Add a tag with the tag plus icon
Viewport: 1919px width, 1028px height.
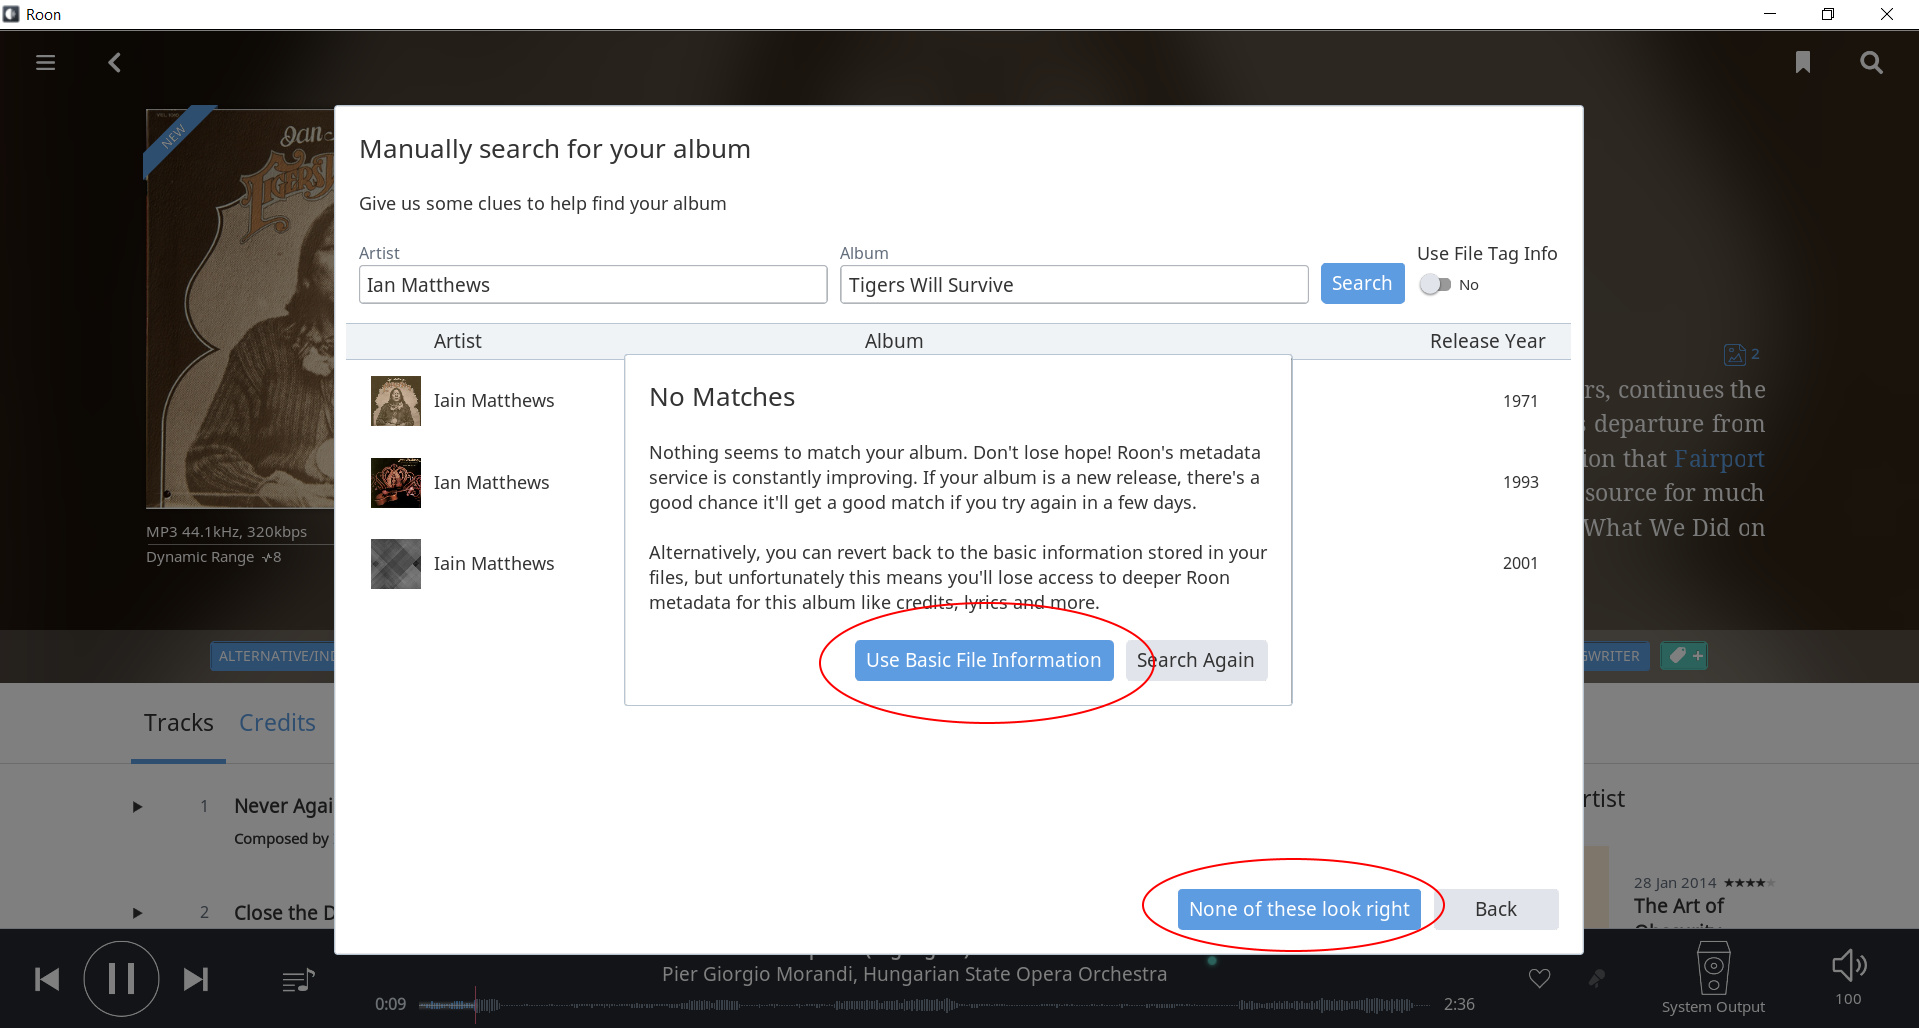(1684, 656)
